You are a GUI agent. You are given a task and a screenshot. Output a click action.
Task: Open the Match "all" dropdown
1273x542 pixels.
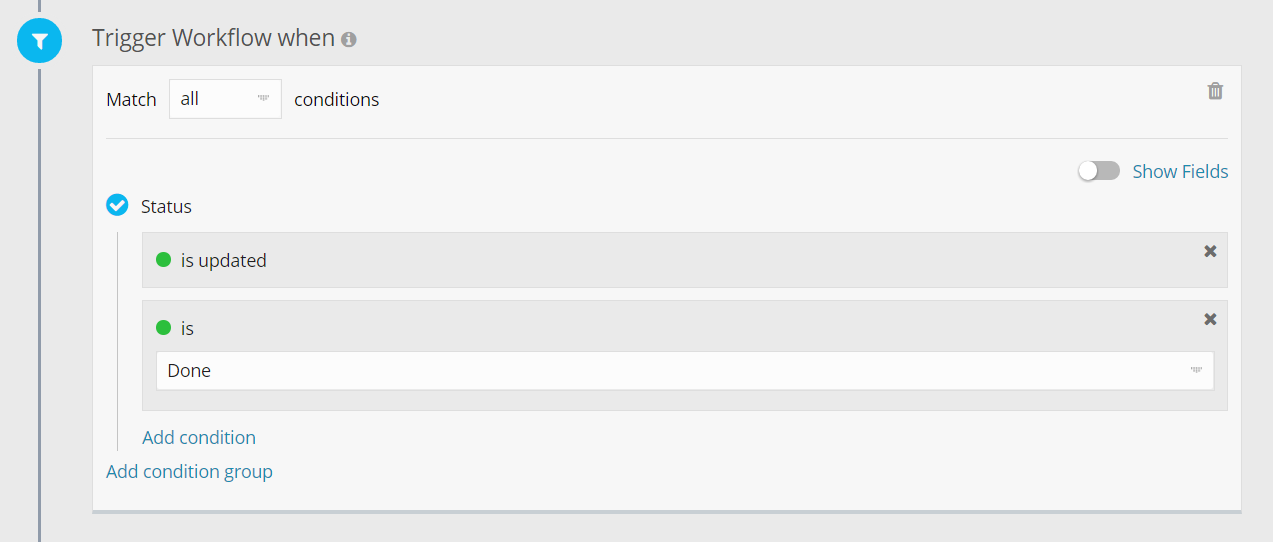225,99
